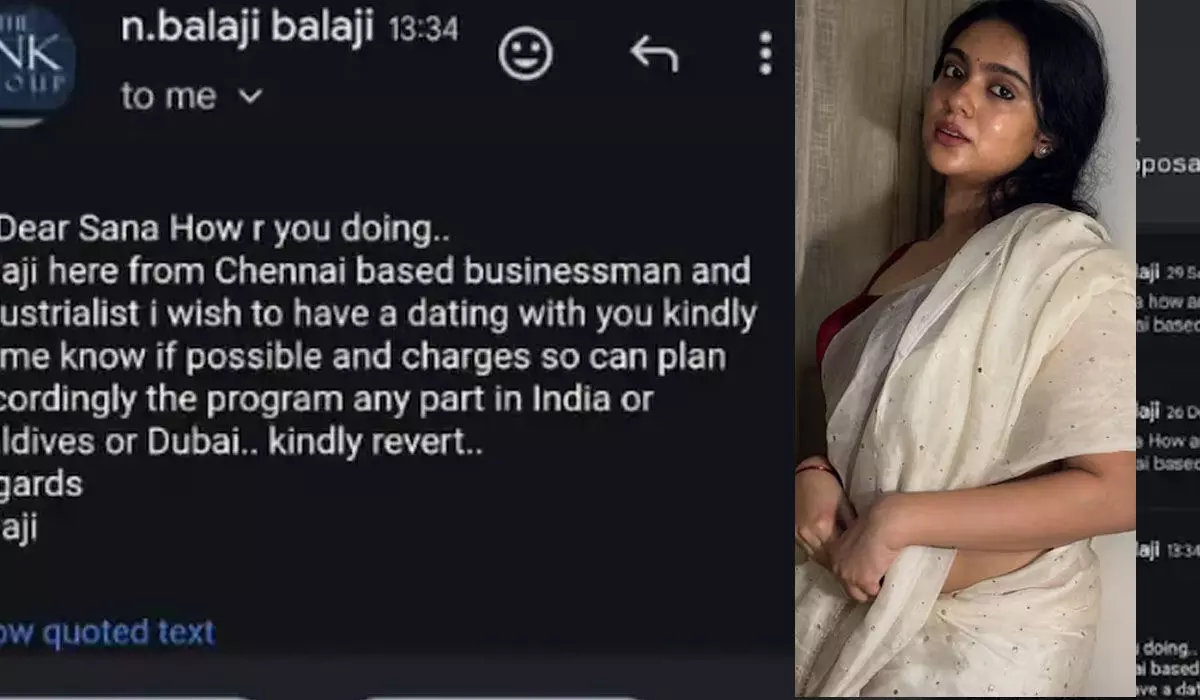Reply using the curved arrow icon
1200x700 pixels.
coord(654,53)
